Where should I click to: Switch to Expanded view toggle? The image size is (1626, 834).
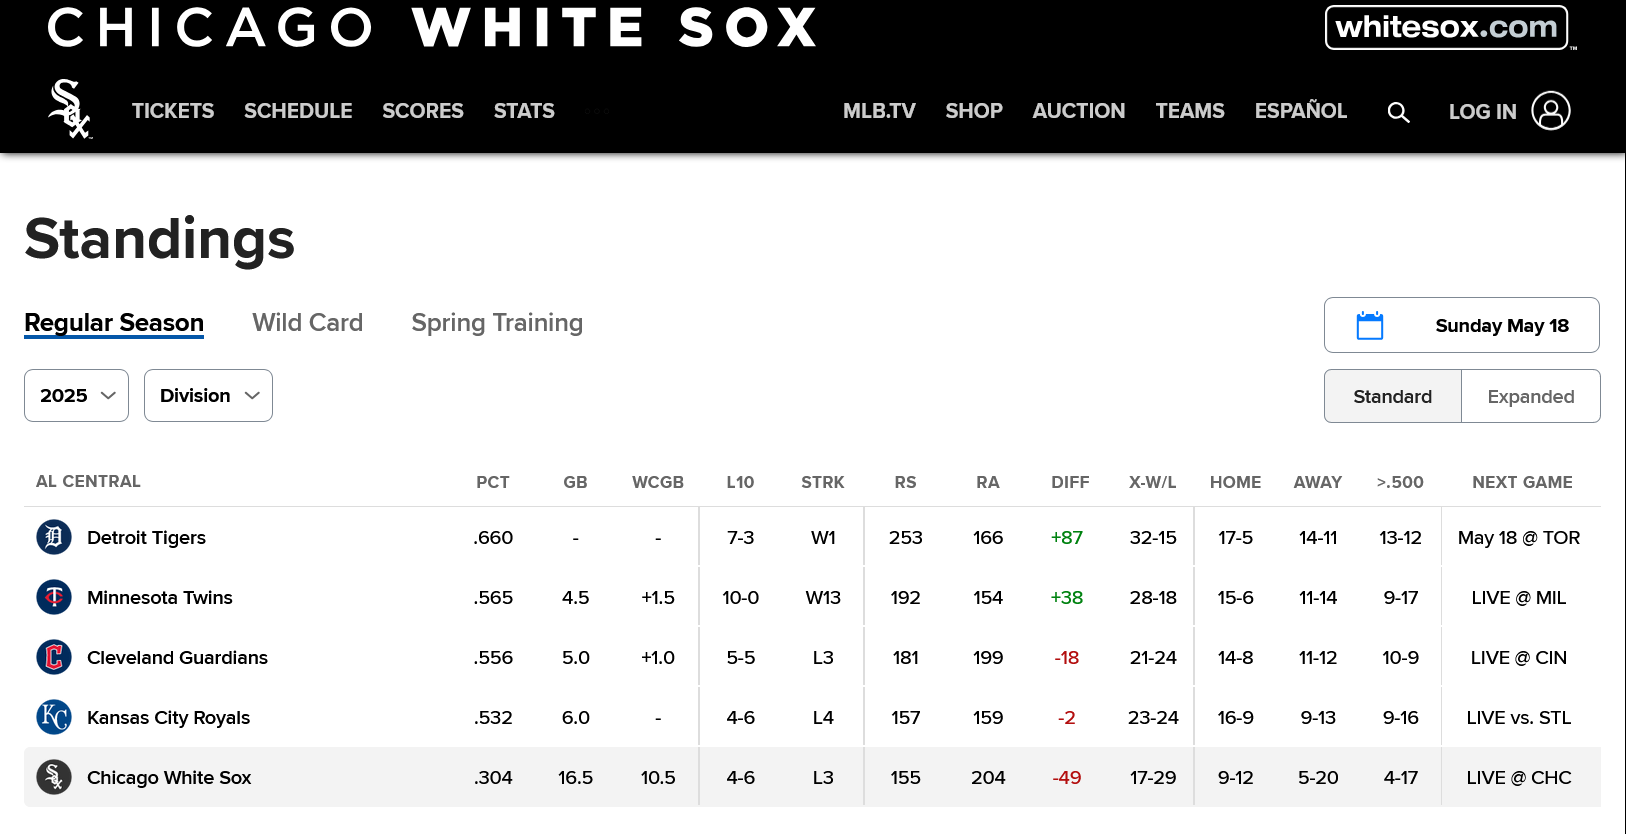click(1531, 396)
